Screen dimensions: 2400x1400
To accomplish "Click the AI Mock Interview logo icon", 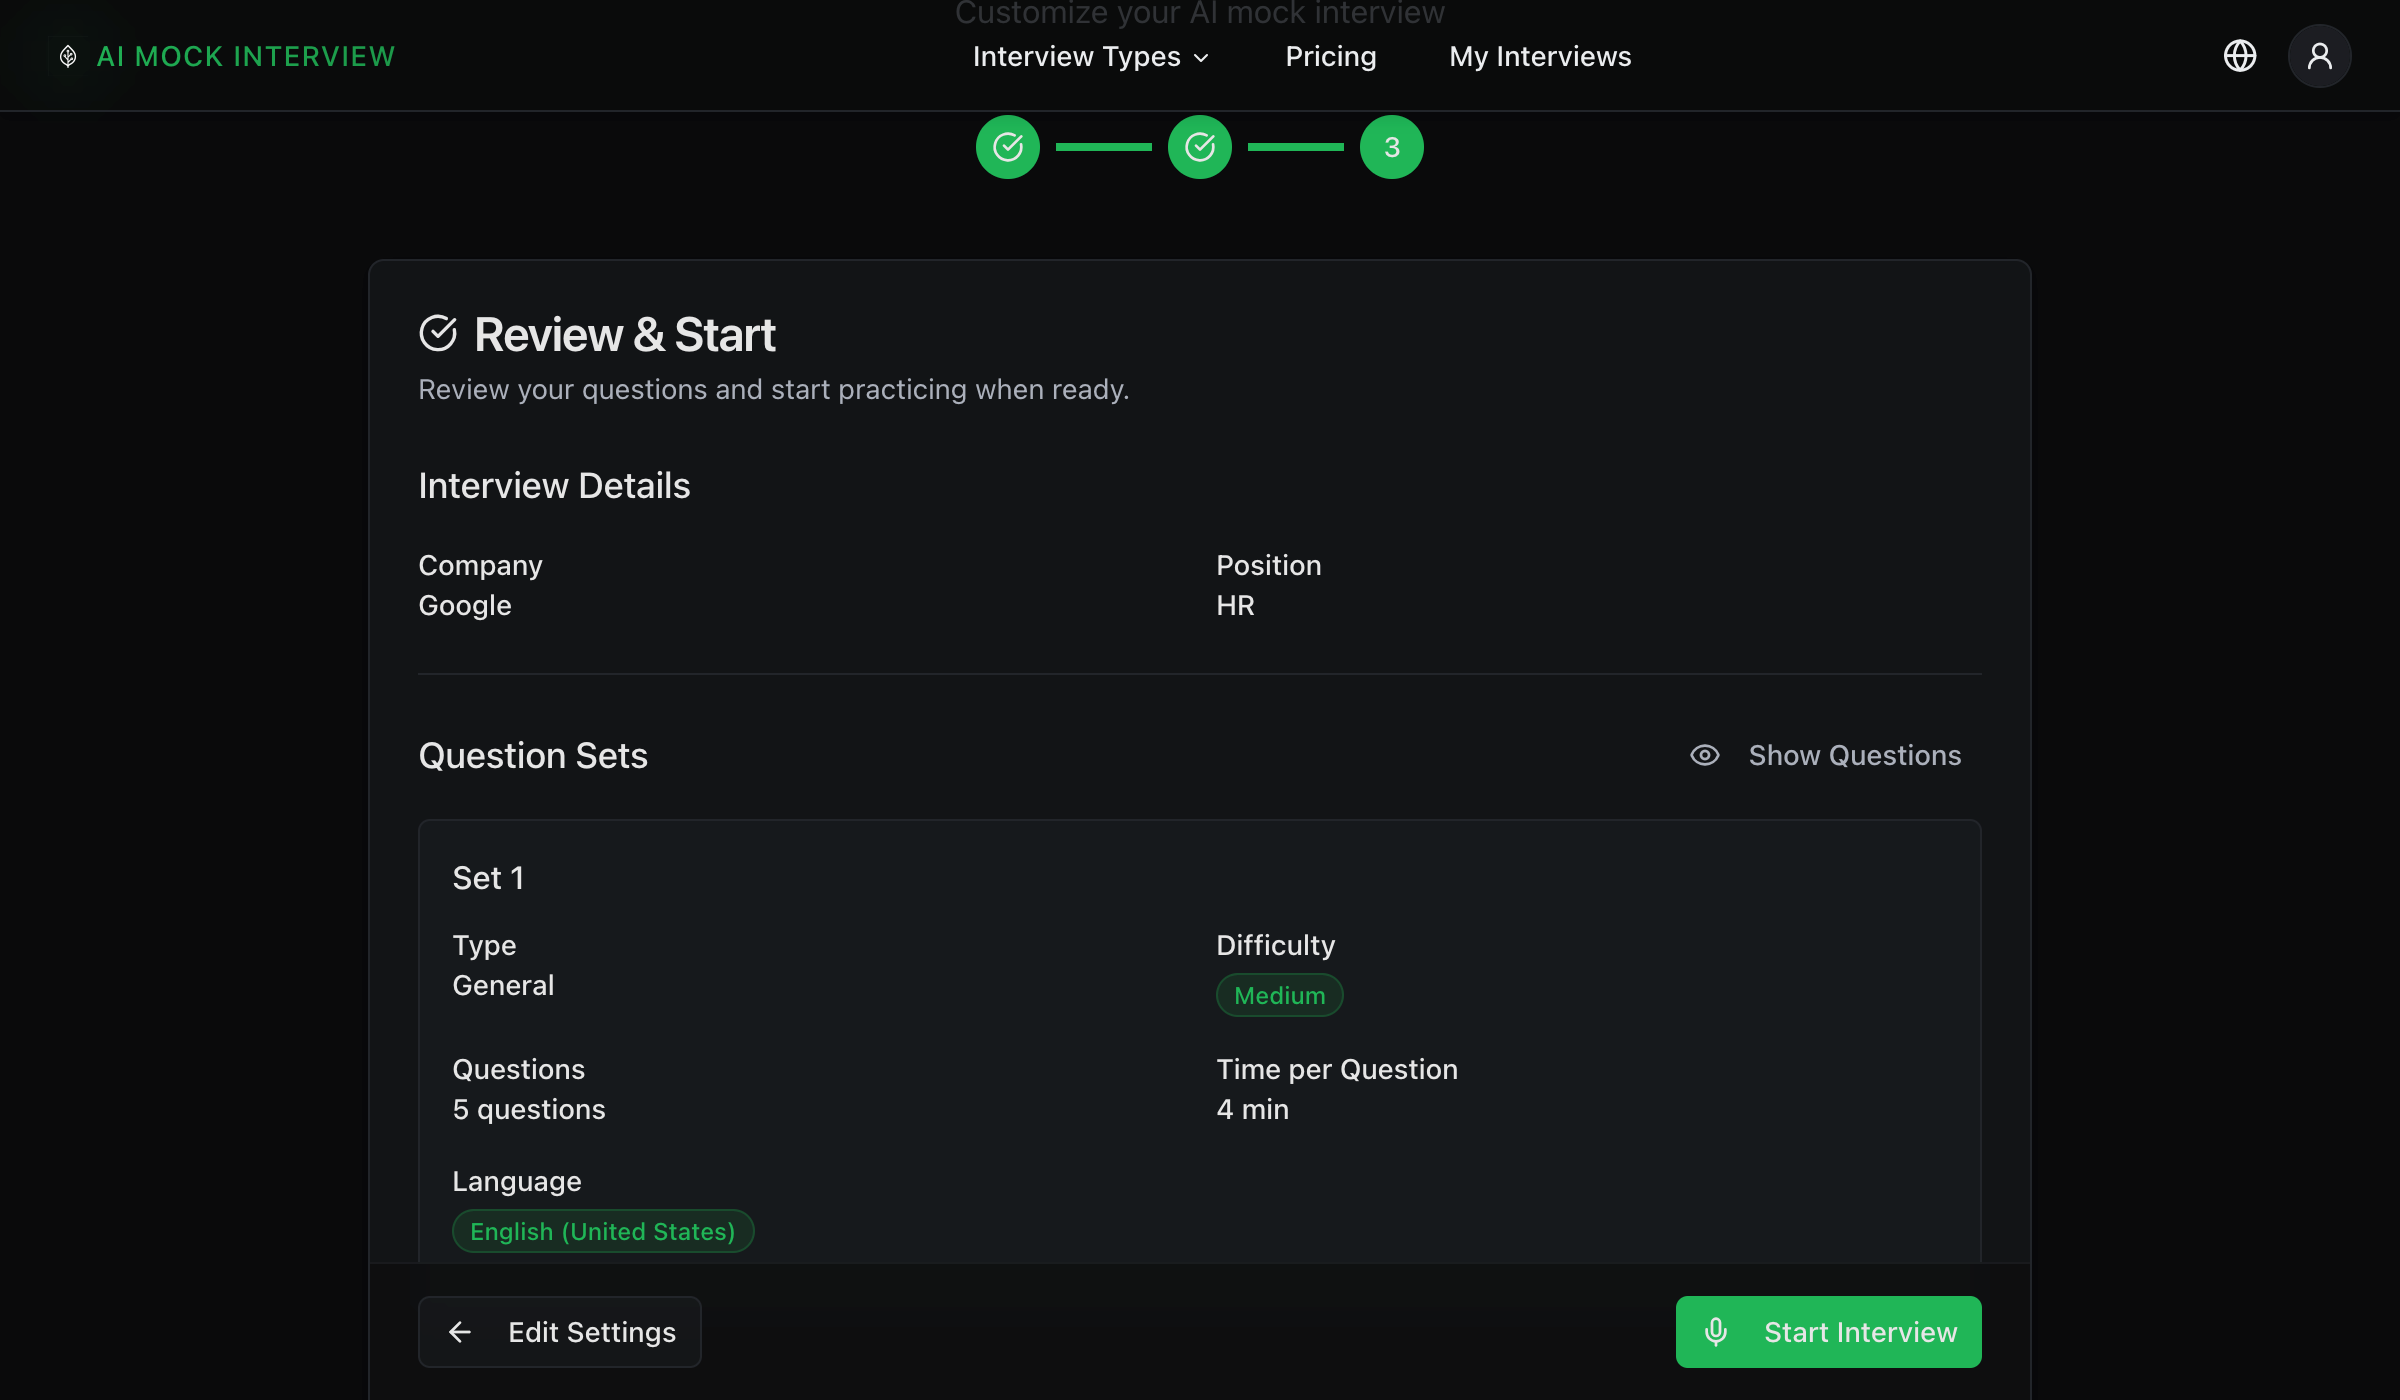I will [68, 56].
